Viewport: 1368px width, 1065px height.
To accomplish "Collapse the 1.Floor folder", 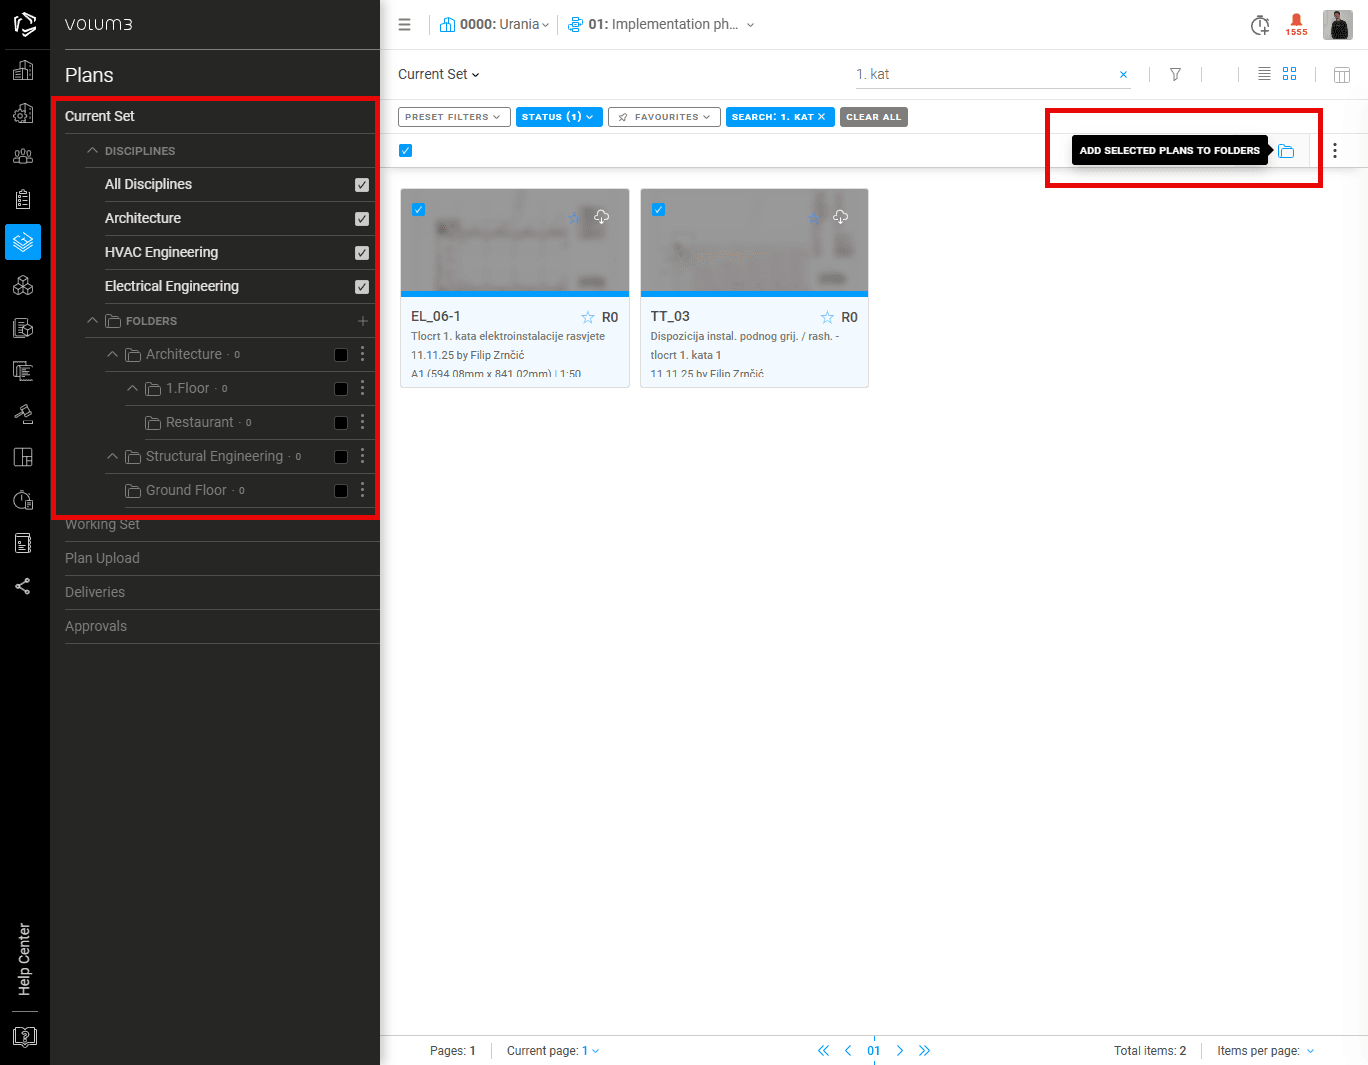I will pyautogui.click(x=132, y=388).
